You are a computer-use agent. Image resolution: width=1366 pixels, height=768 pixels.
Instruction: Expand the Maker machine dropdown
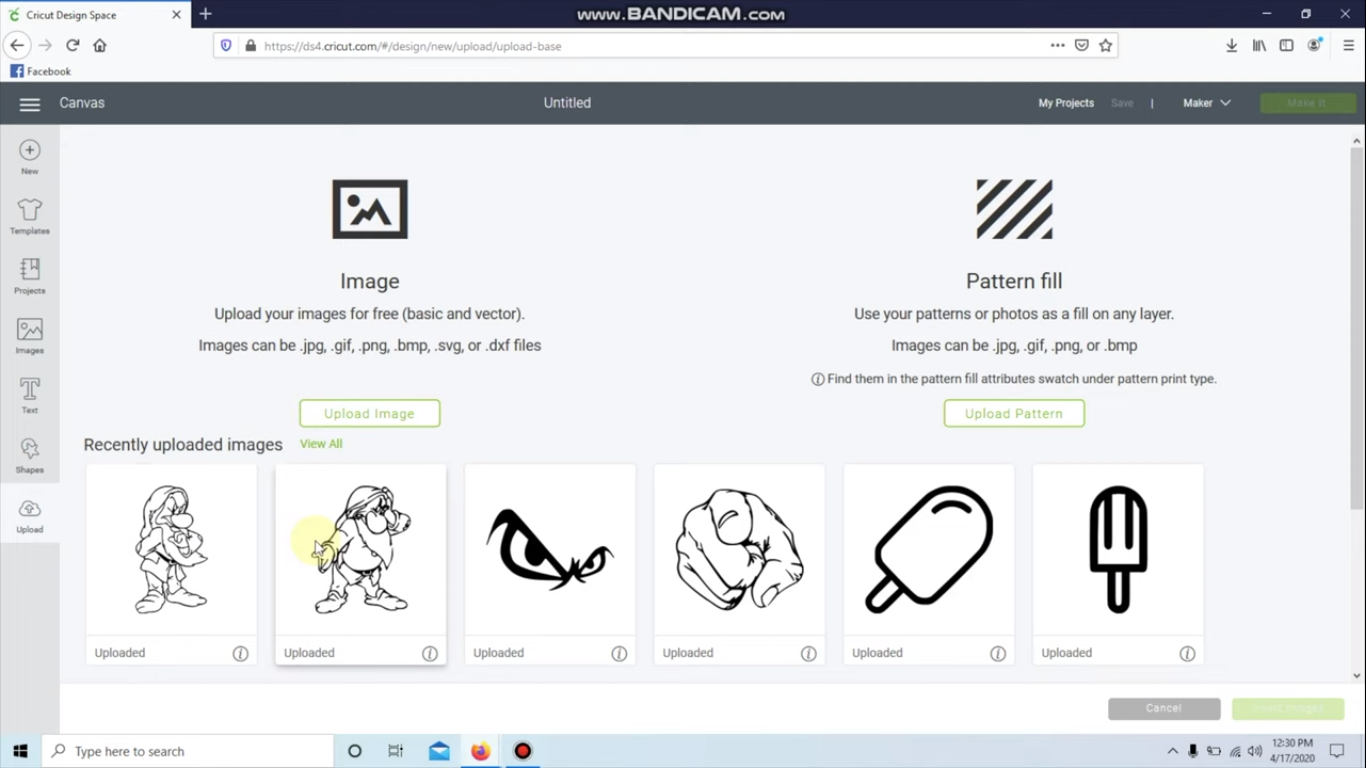point(1206,103)
